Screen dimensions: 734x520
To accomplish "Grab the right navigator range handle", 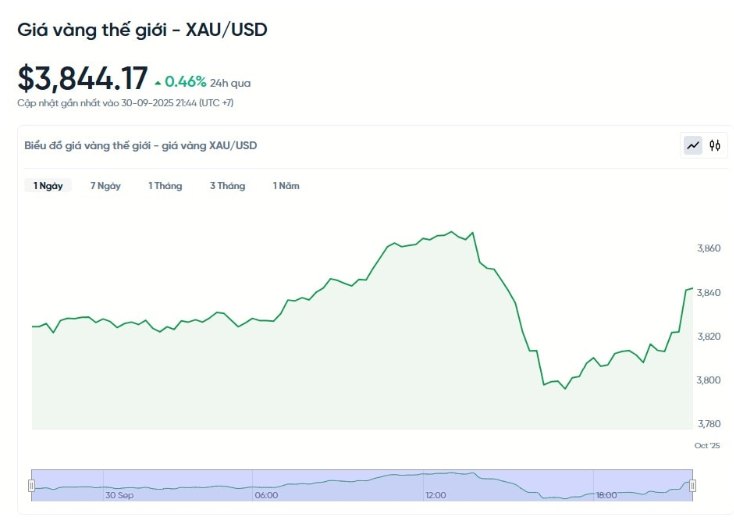I will tap(692, 485).
